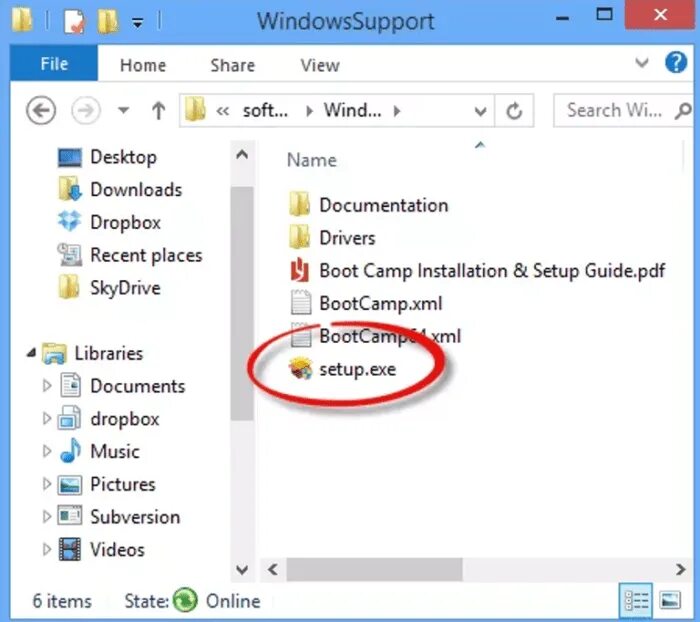Click the Forward navigation arrow
Image resolution: width=700 pixels, height=622 pixels.
click(x=86, y=110)
